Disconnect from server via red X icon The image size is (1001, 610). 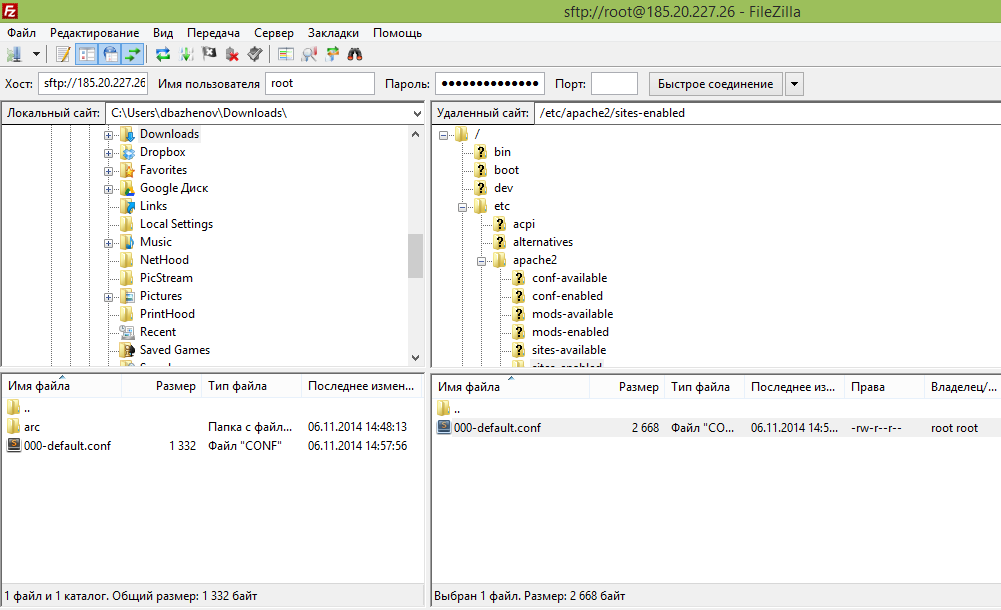click(x=232, y=54)
